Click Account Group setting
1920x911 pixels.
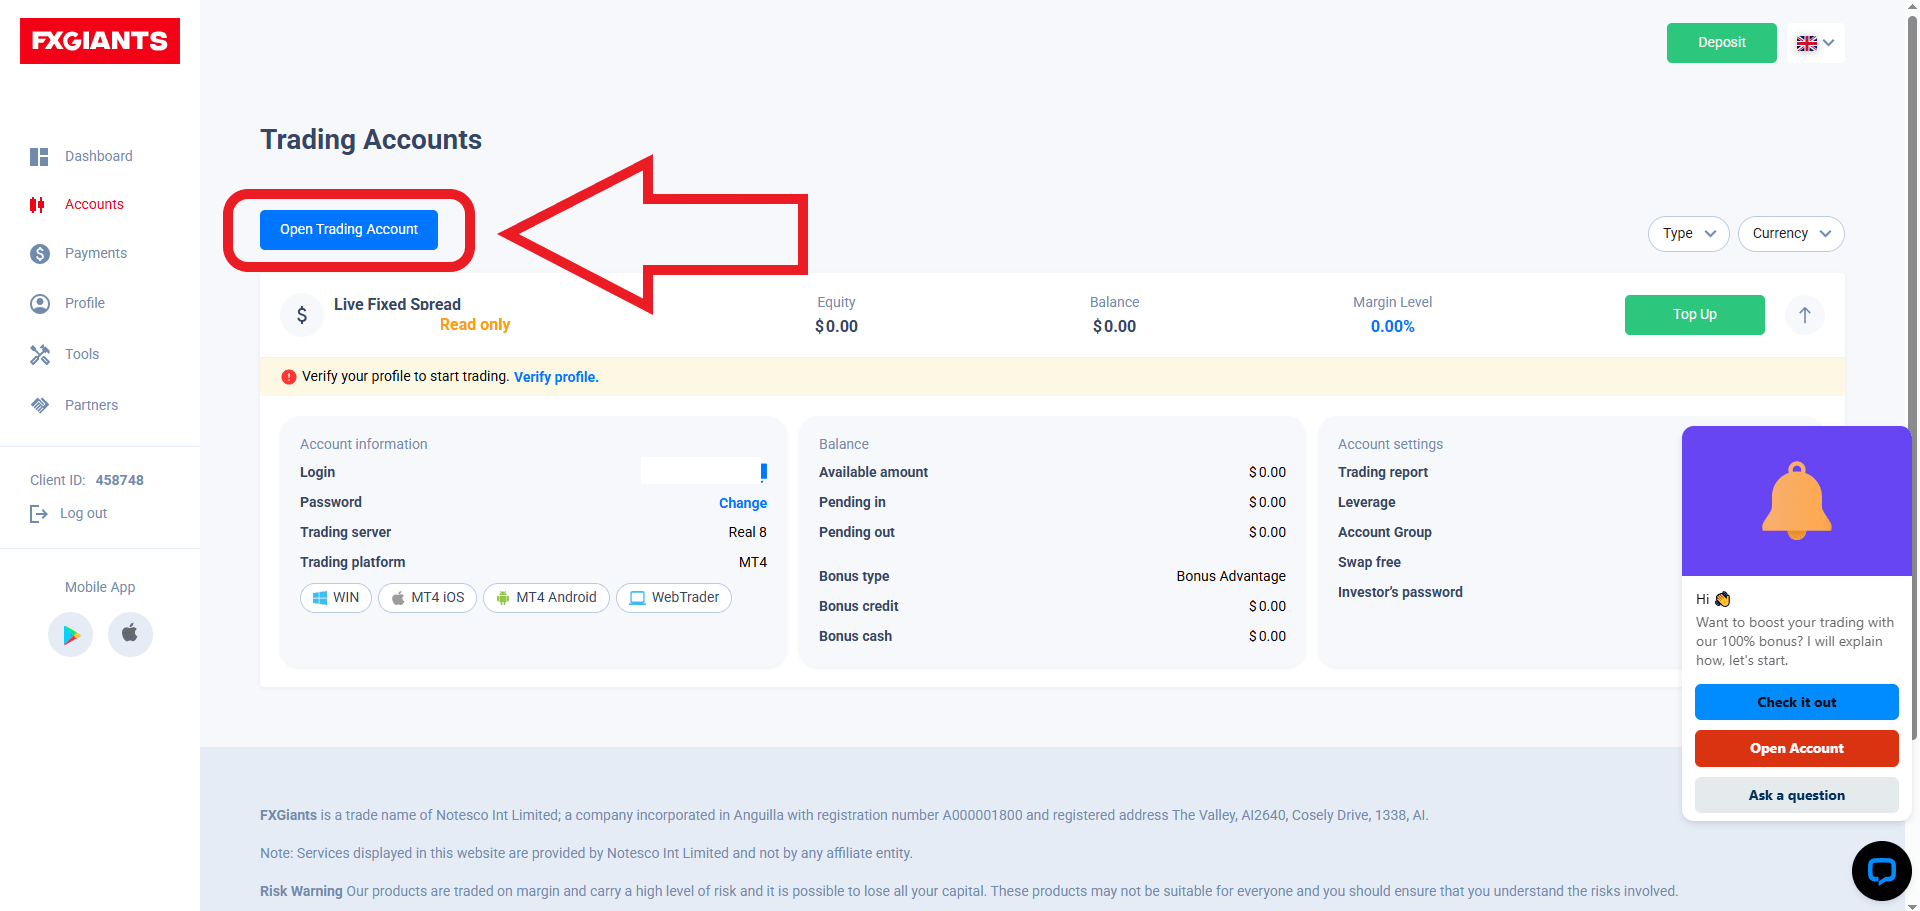pos(1385,532)
